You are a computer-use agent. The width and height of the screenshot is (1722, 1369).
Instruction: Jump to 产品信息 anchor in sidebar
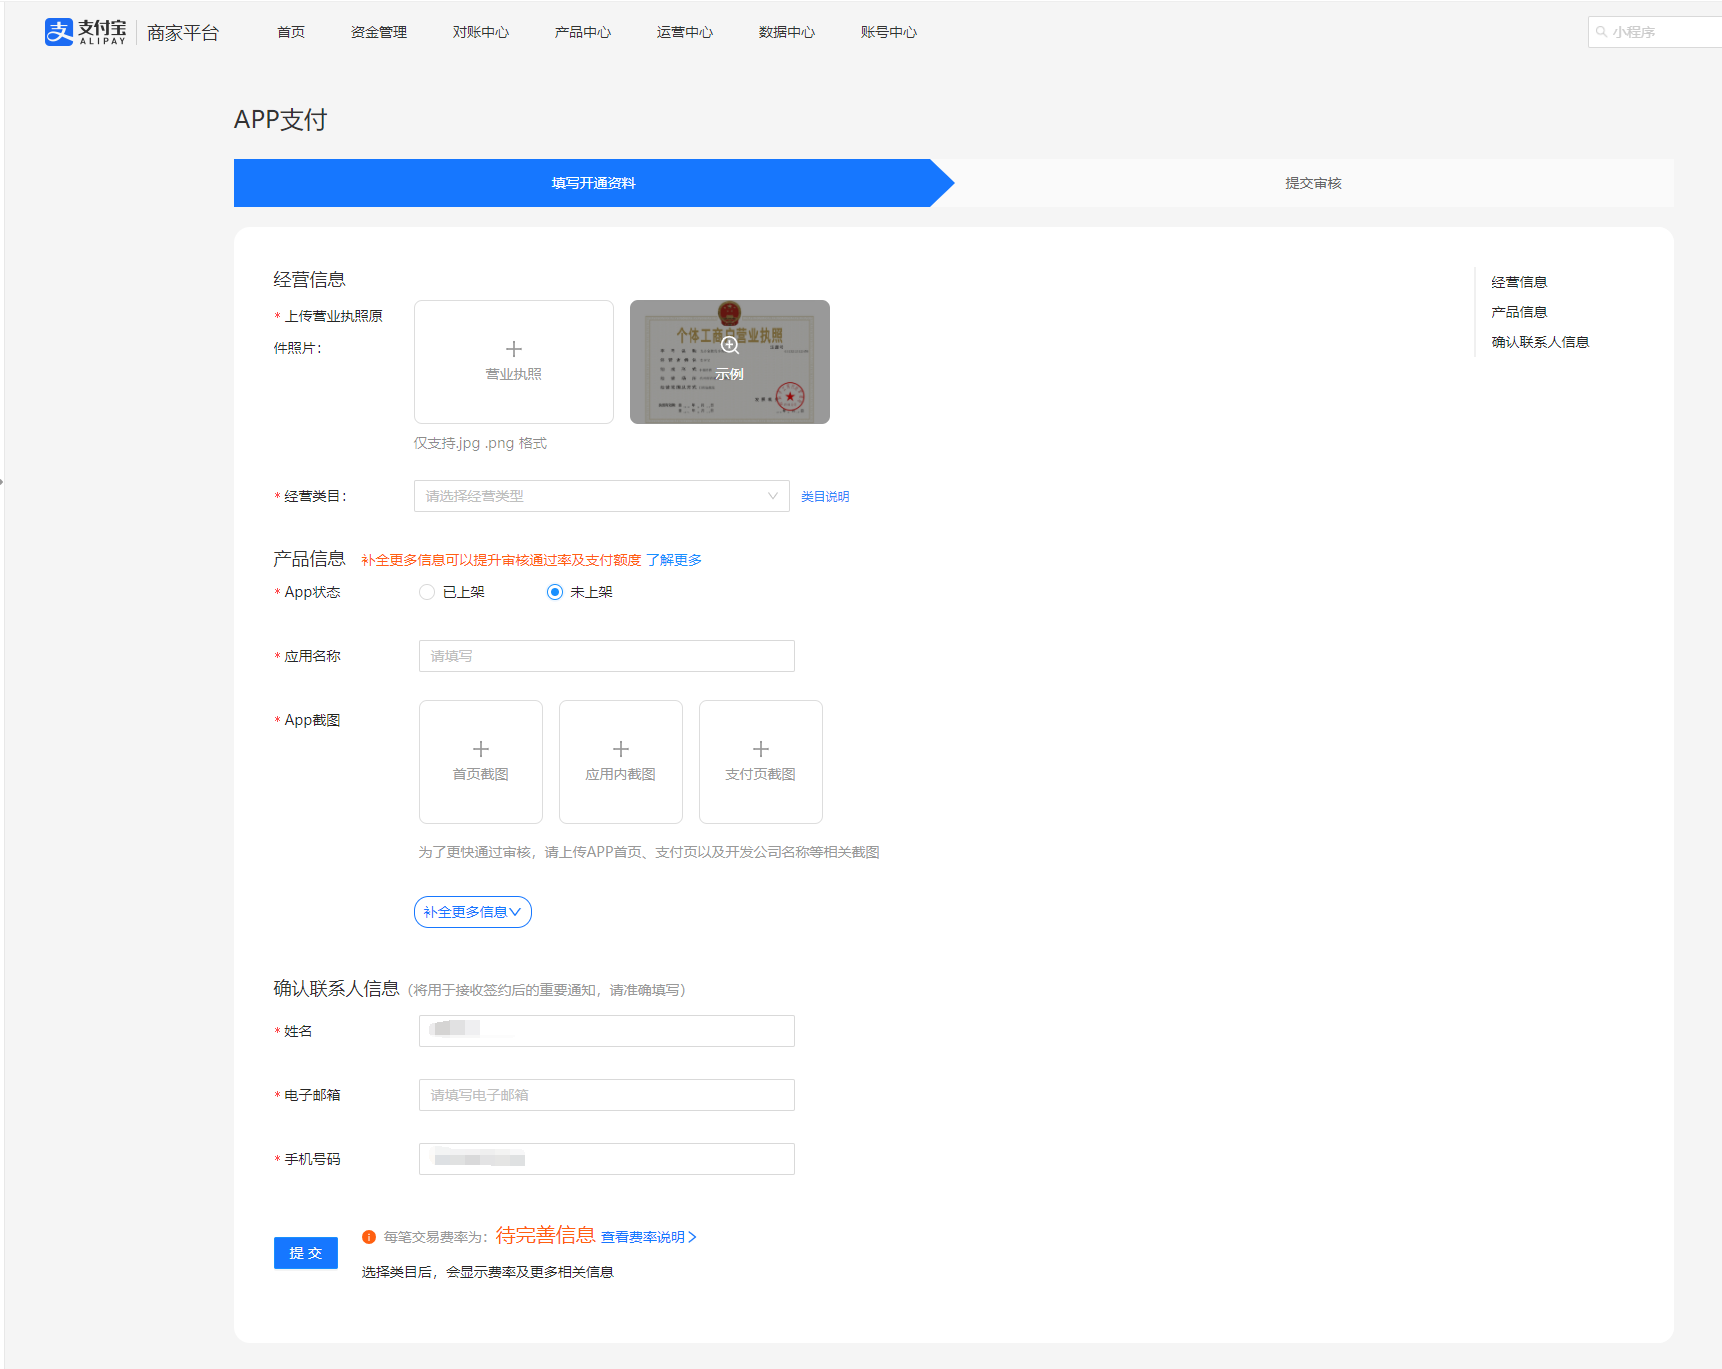pyautogui.click(x=1519, y=312)
